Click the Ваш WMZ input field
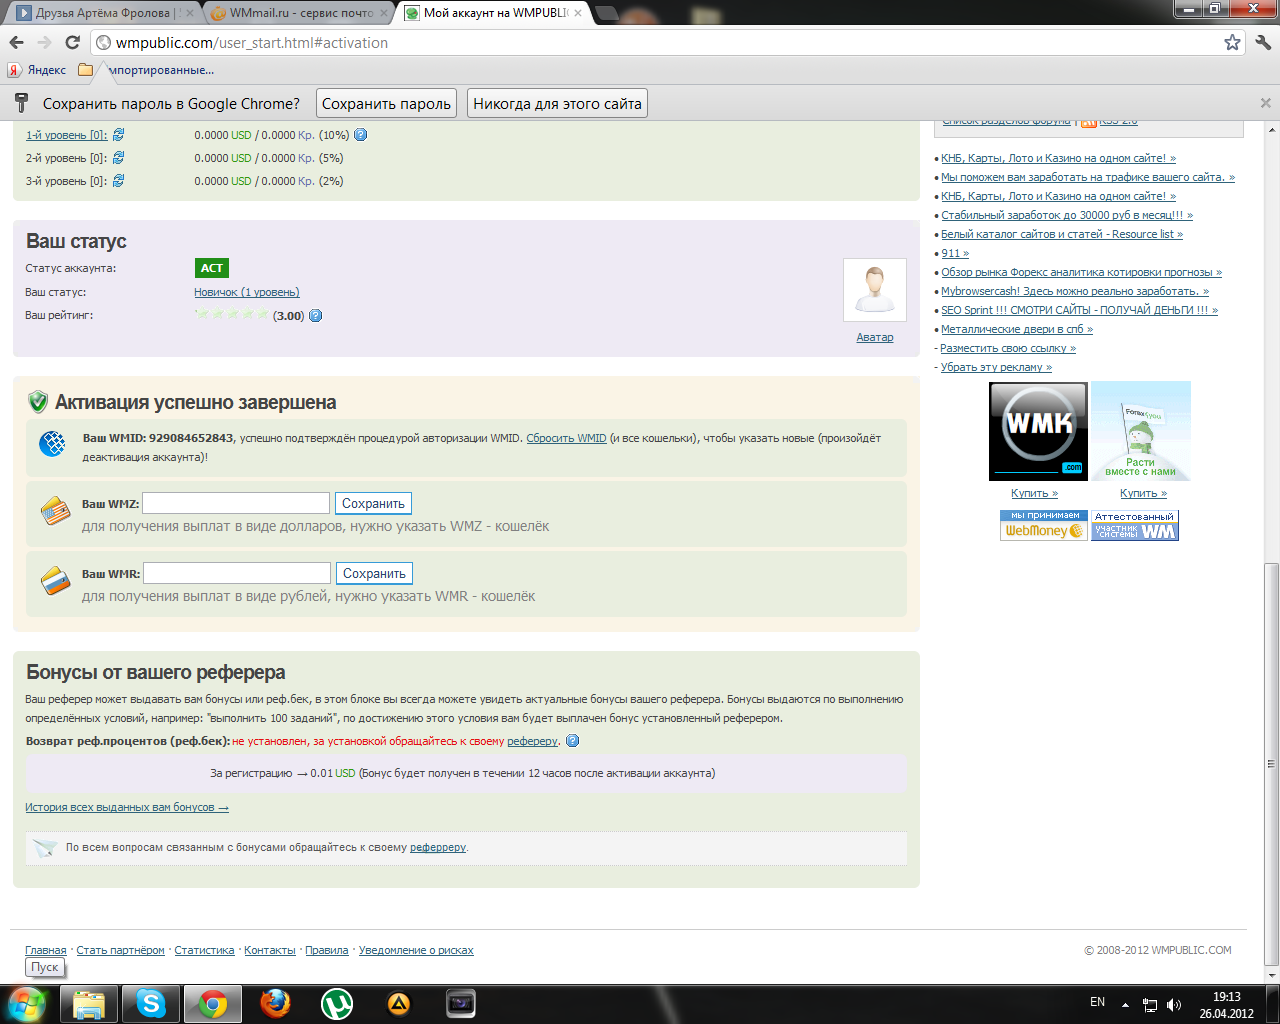The image size is (1280, 1024). tap(236, 503)
